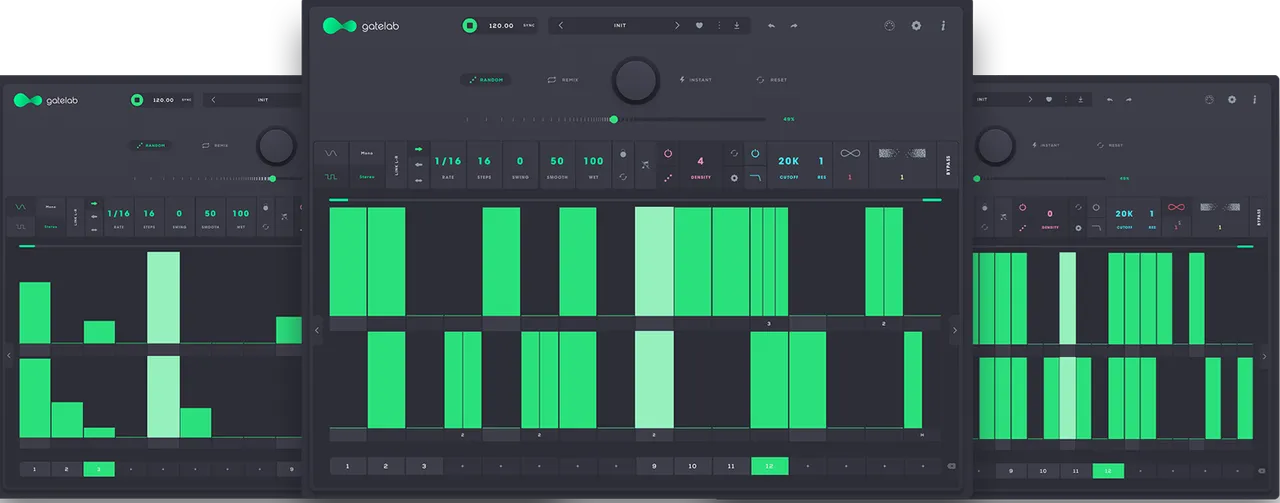Go to next preset with center right chevron
Screen dimensions: 1280x503
(x=677, y=26)
